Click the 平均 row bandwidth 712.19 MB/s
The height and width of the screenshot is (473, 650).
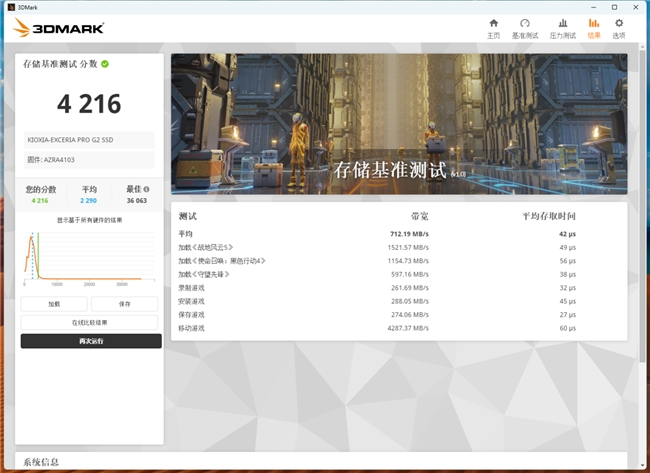click(409, 234)
